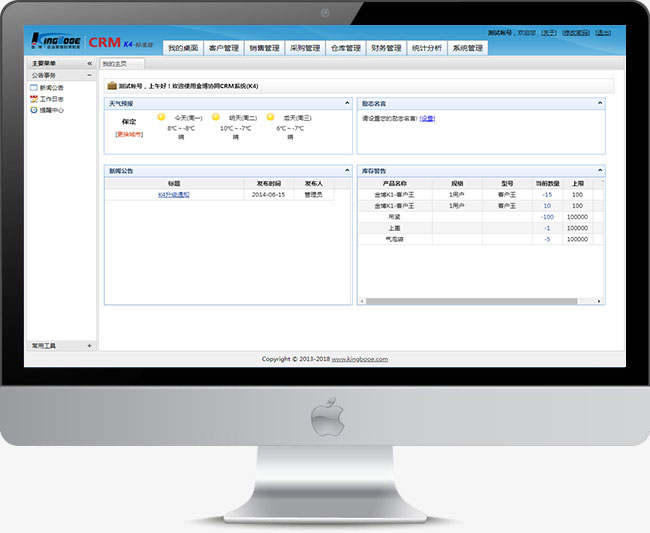
Task: Click the briefcase icon beside the welcome message
Action: click(111, 85)
